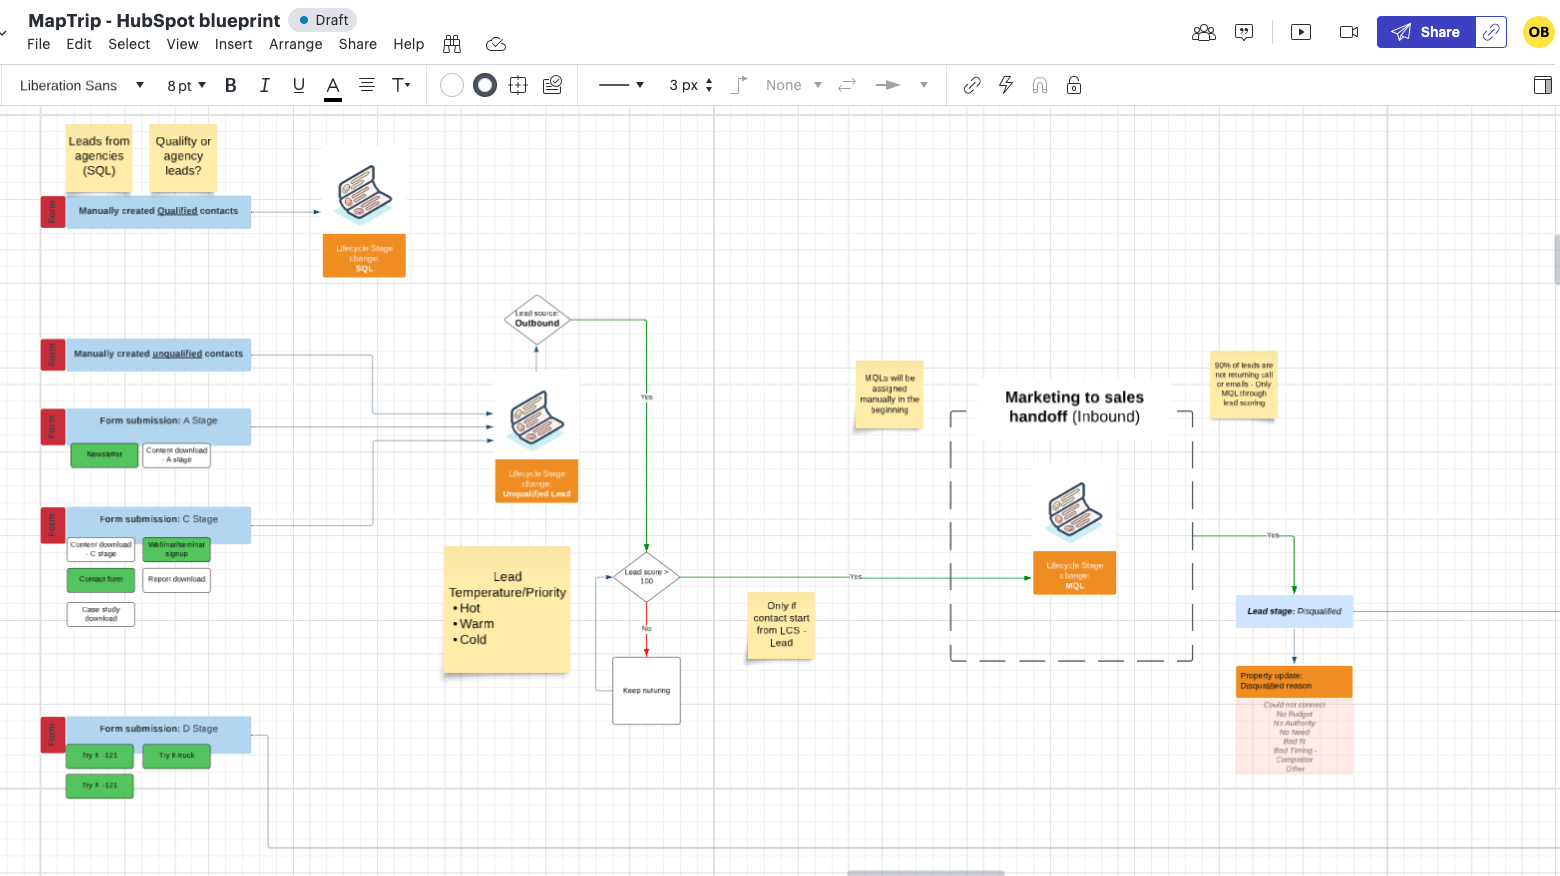
Task: Click the insert link icon in toolbar
Action: coord(971,85)
